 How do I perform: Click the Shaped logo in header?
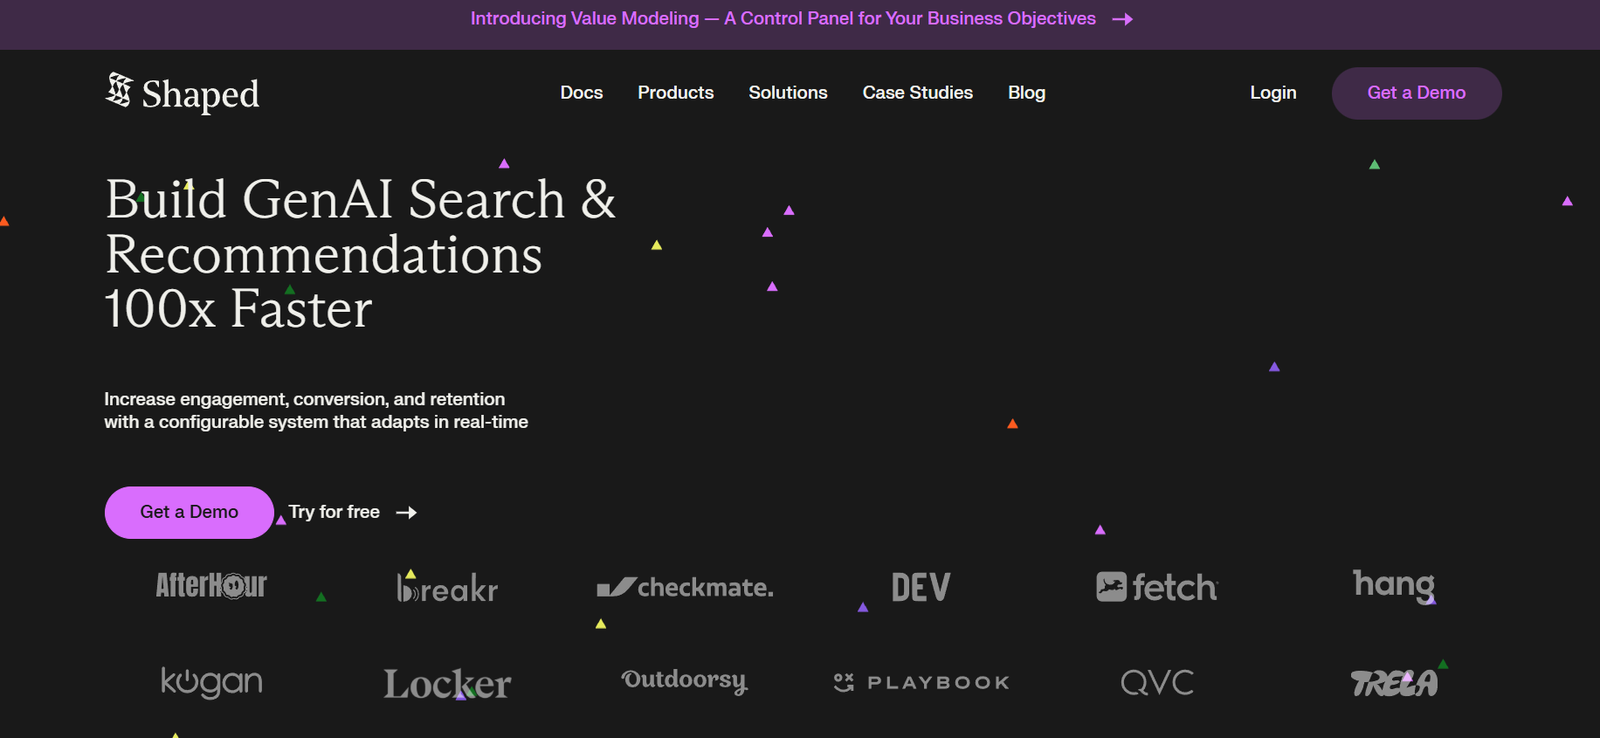click(x=182, y=93)
